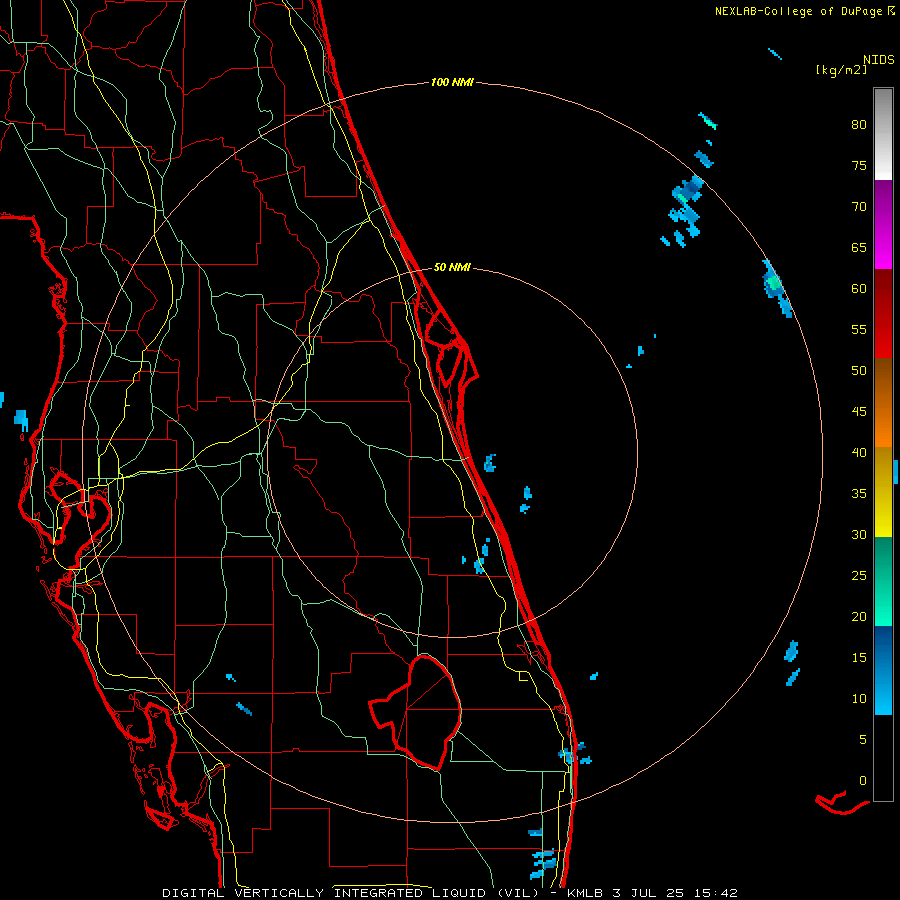This screenshot has width=900, height=900.
Task: Click the scale value "45"
Action: pos(859,412)
